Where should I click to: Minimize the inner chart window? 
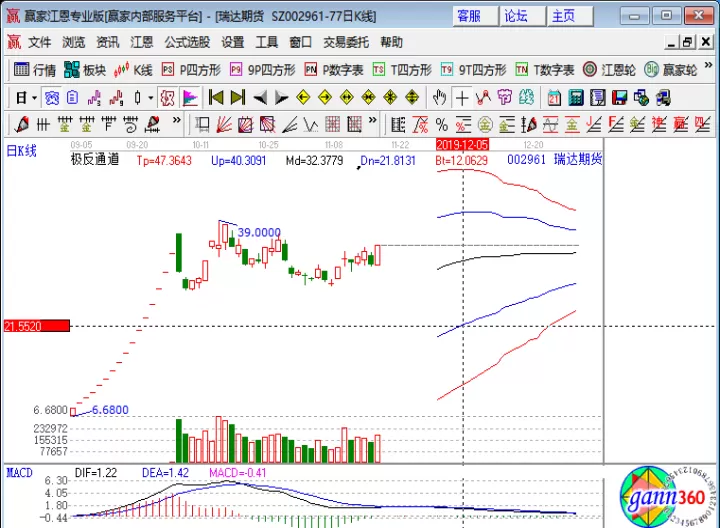tap(671, 42)
